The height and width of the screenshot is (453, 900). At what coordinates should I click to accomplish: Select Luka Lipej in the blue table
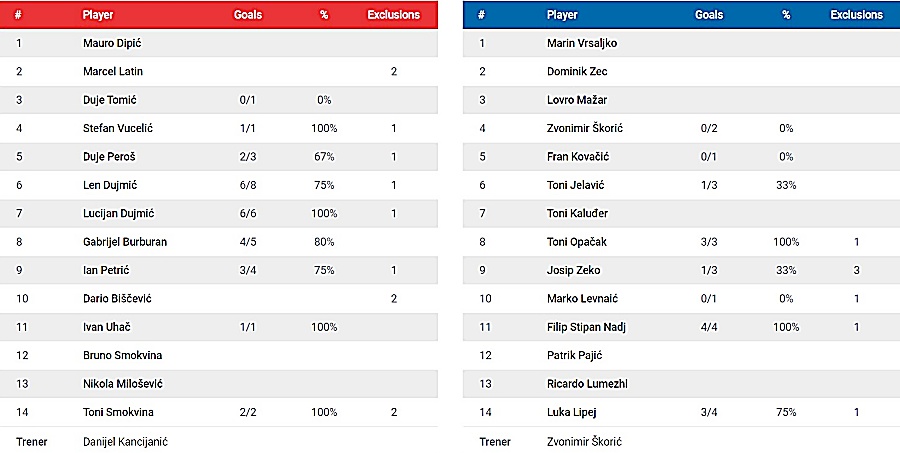click(x=570, y=412)
